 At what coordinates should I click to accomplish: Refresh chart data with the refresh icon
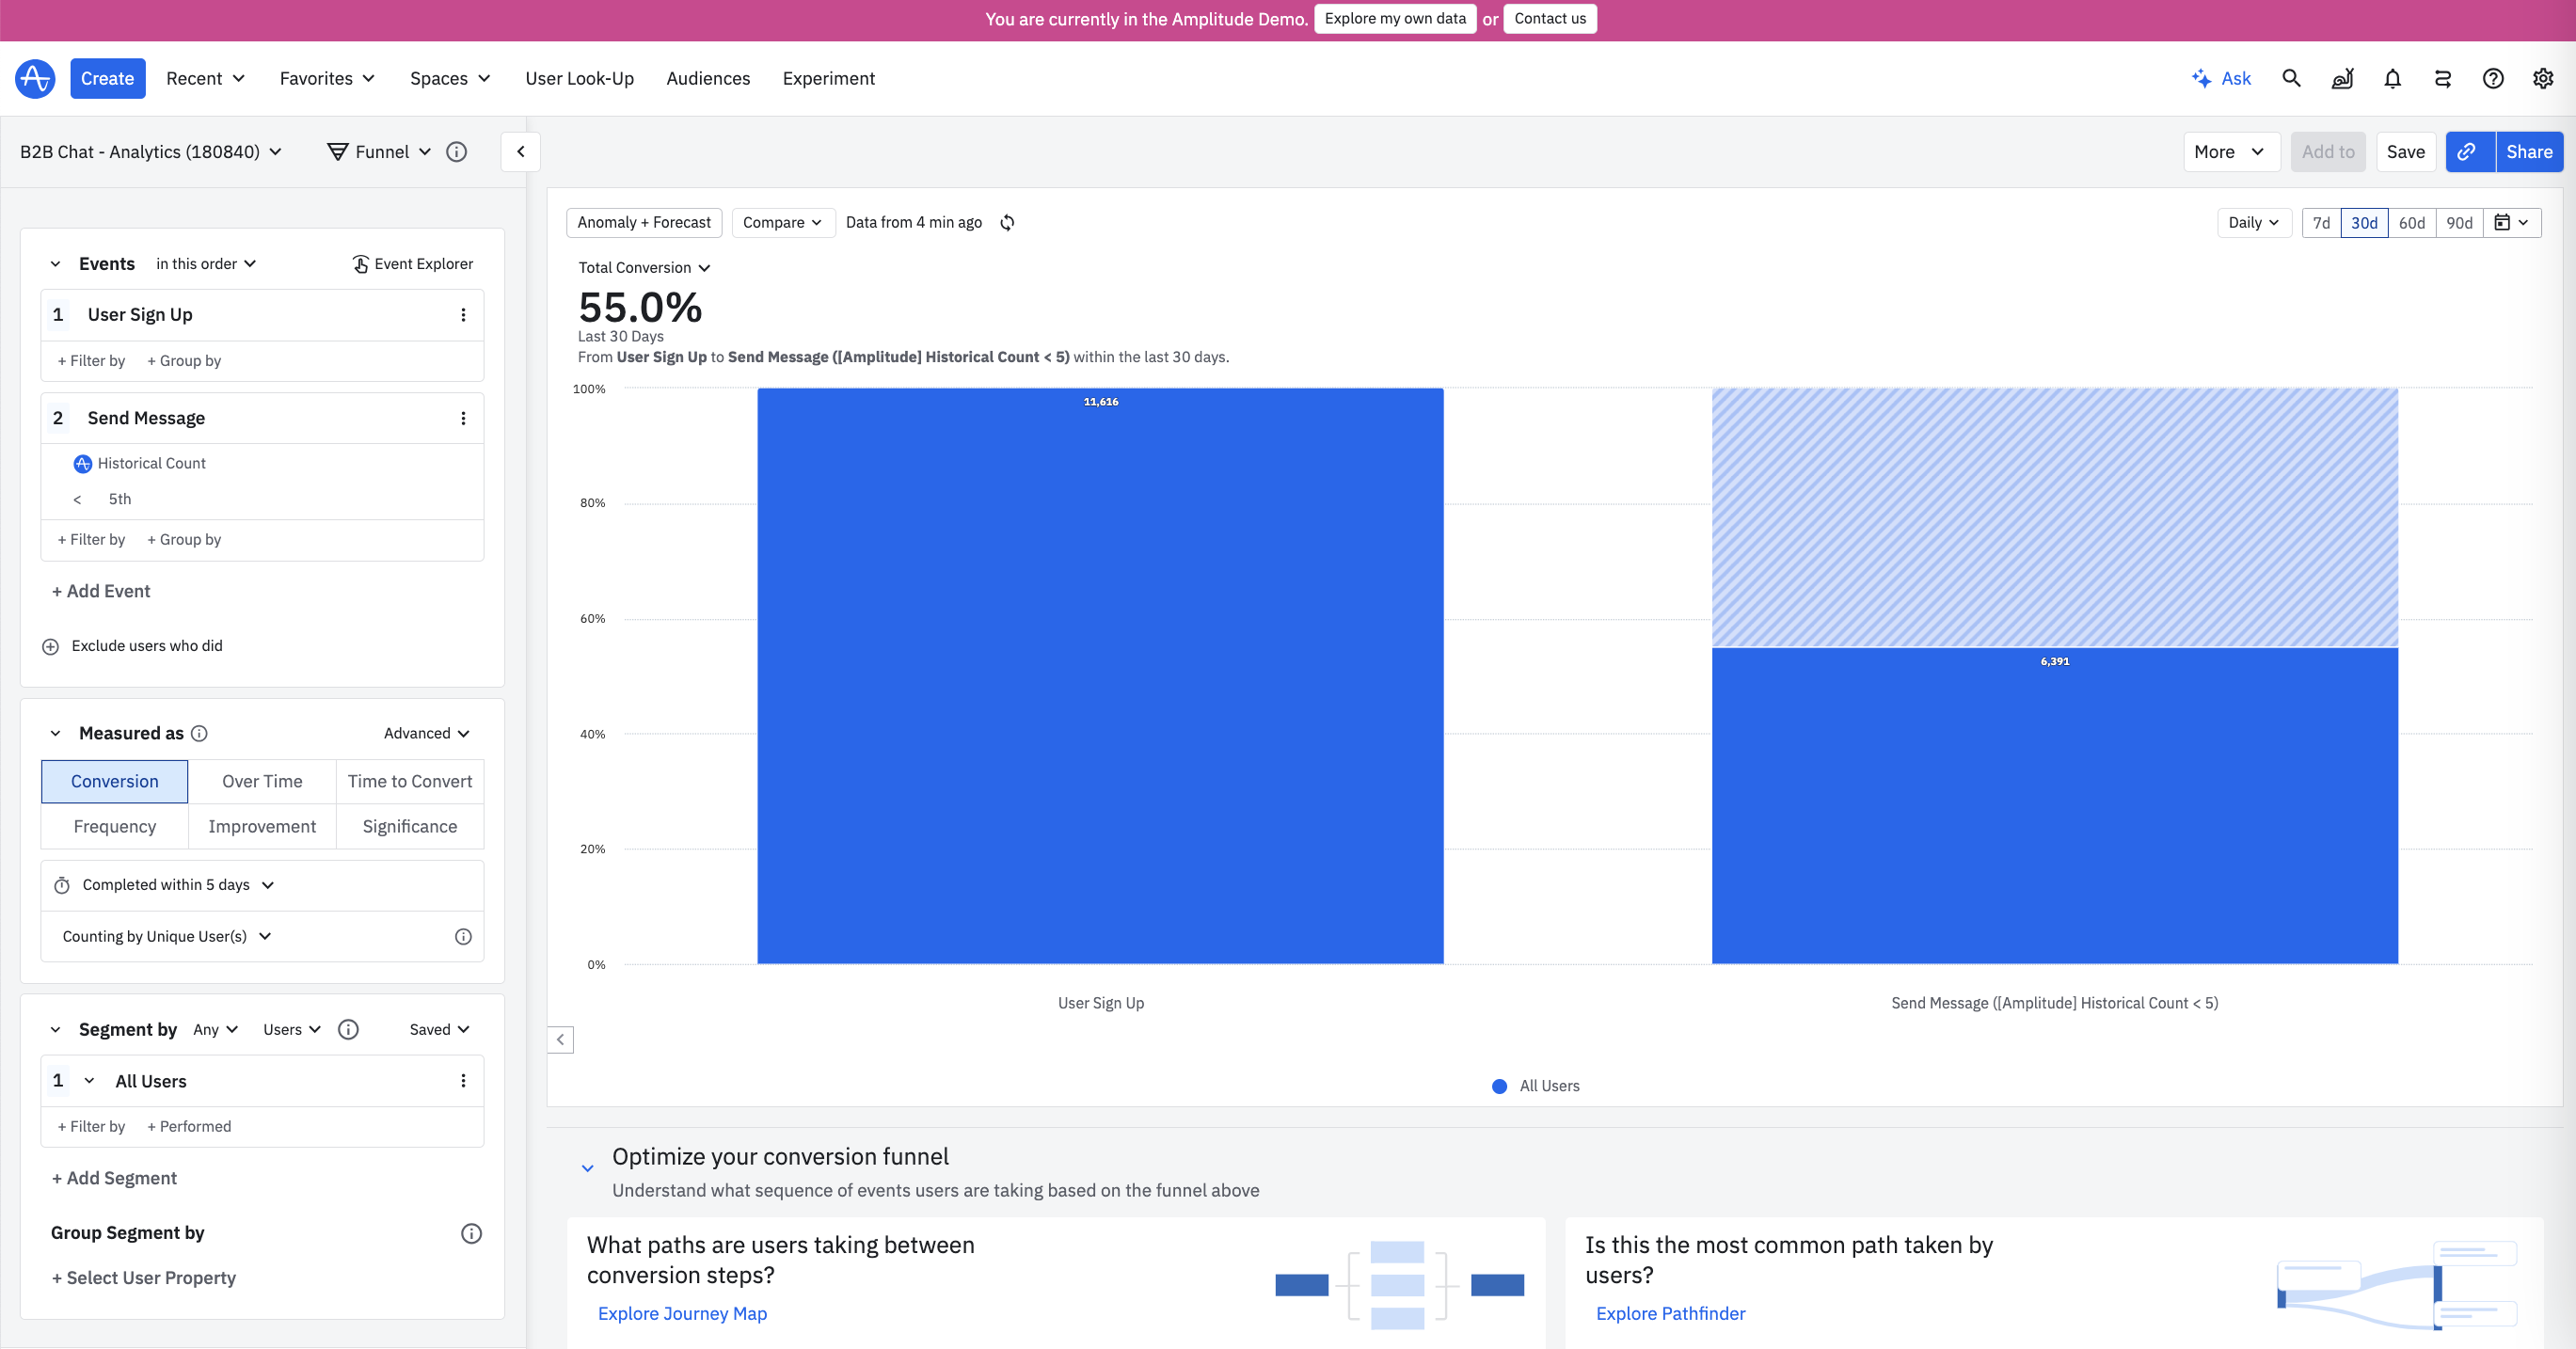1007,222
